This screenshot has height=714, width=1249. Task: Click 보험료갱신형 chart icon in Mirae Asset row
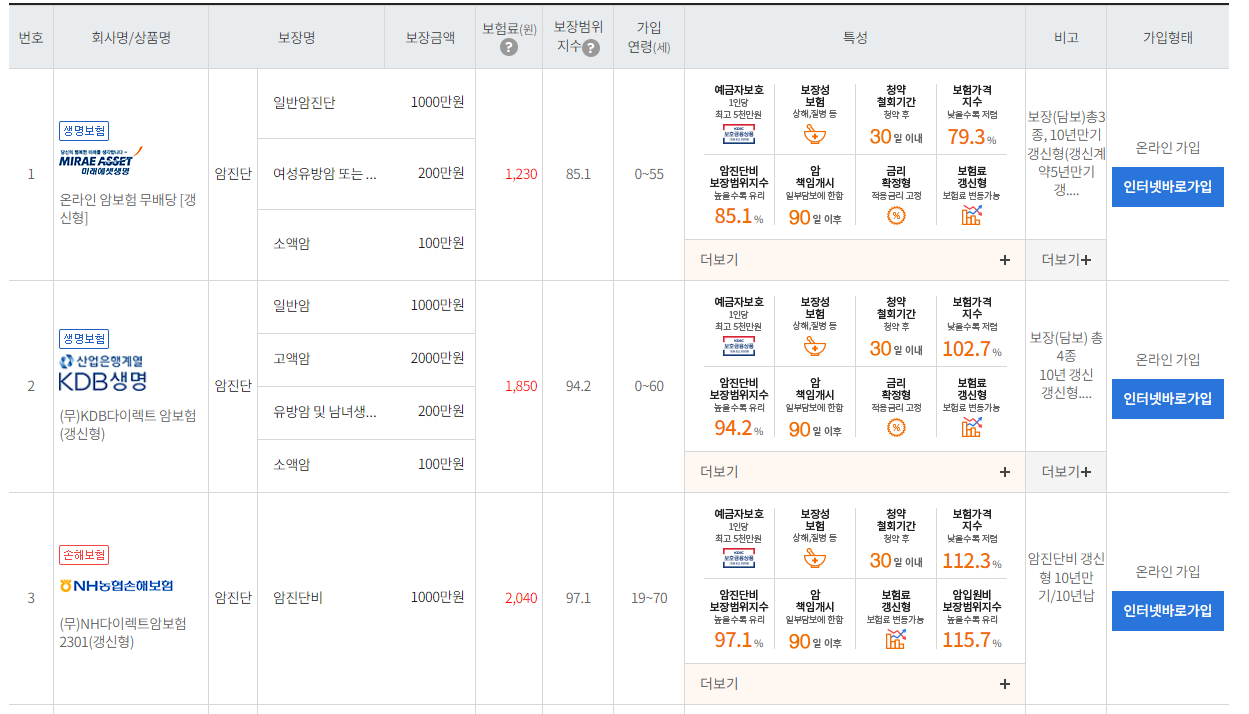972,215
